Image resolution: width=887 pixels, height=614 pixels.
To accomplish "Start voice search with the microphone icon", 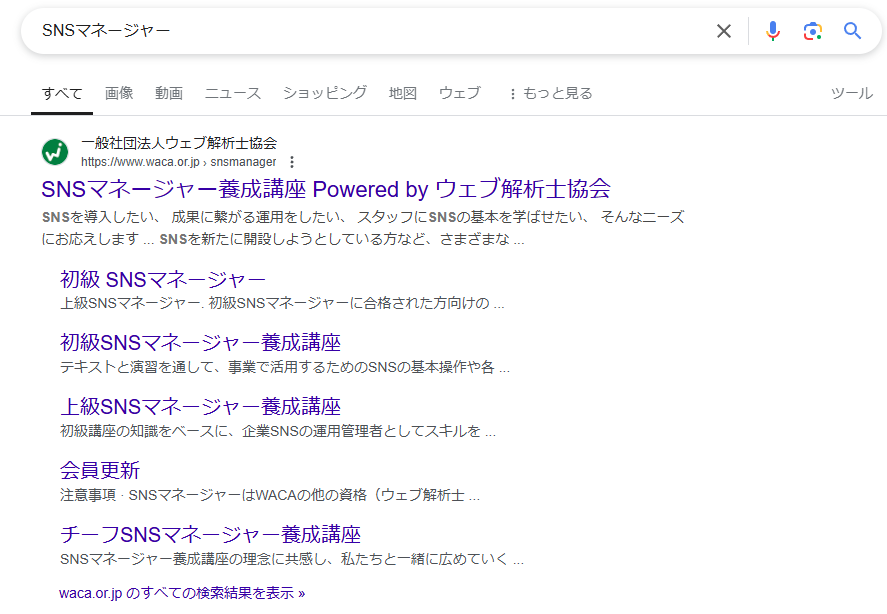I will (773, 31).
